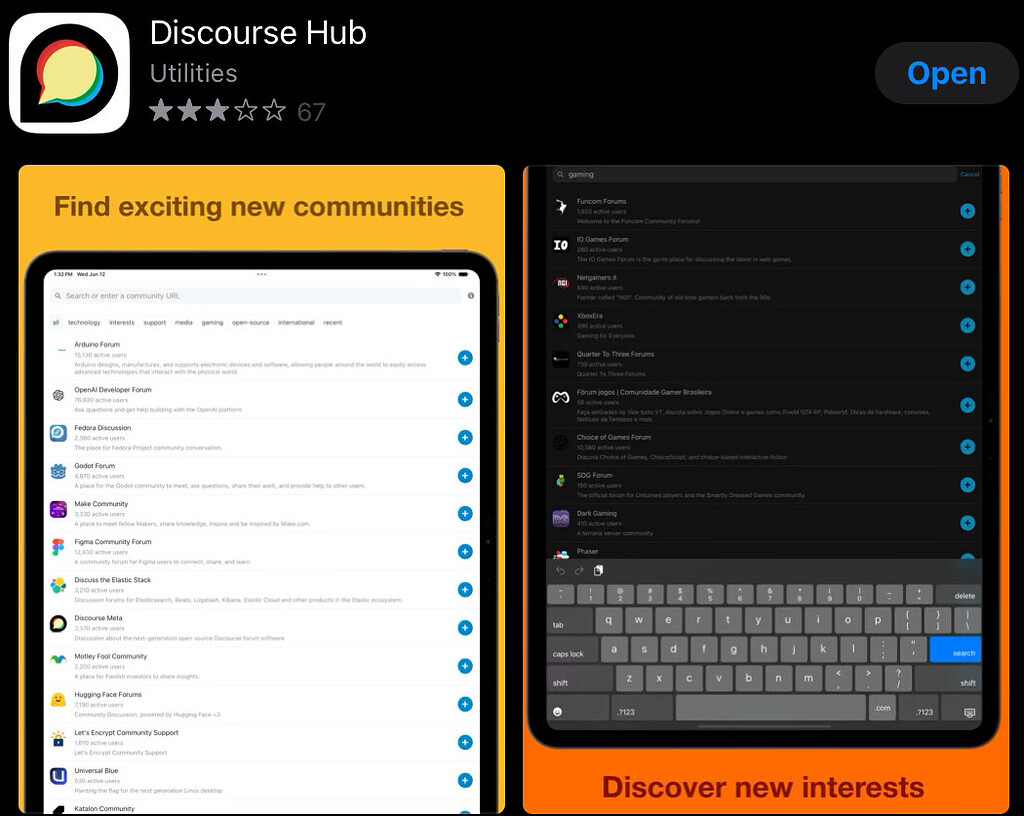Add Godot Forum using plus icon
1024x816 pixels.
465,475
